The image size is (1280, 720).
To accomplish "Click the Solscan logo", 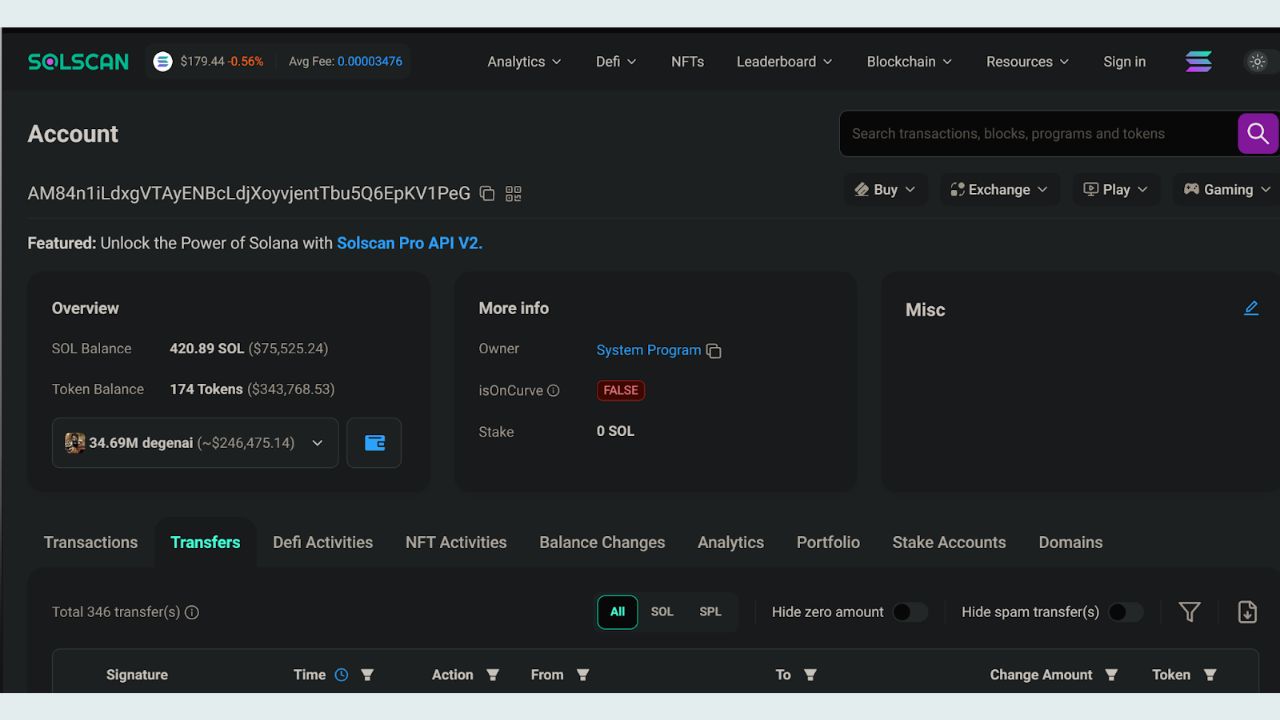I will click(78, 62).
